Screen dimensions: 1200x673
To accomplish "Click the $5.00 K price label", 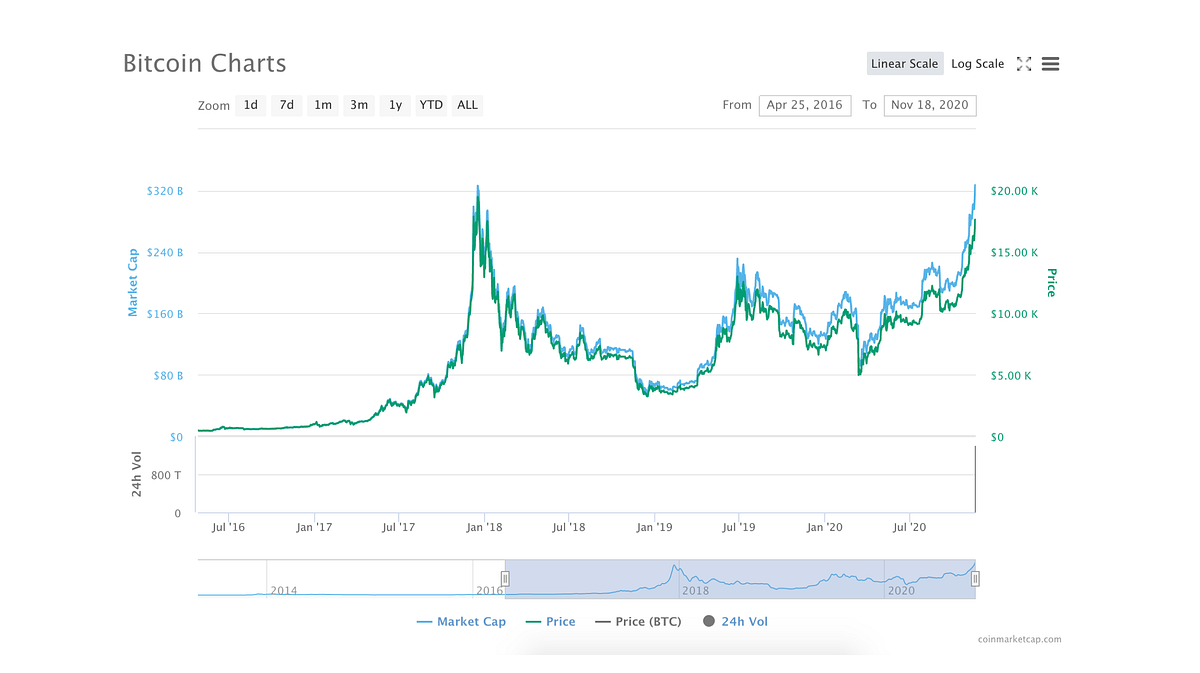I will click(x=1011, y=376).
